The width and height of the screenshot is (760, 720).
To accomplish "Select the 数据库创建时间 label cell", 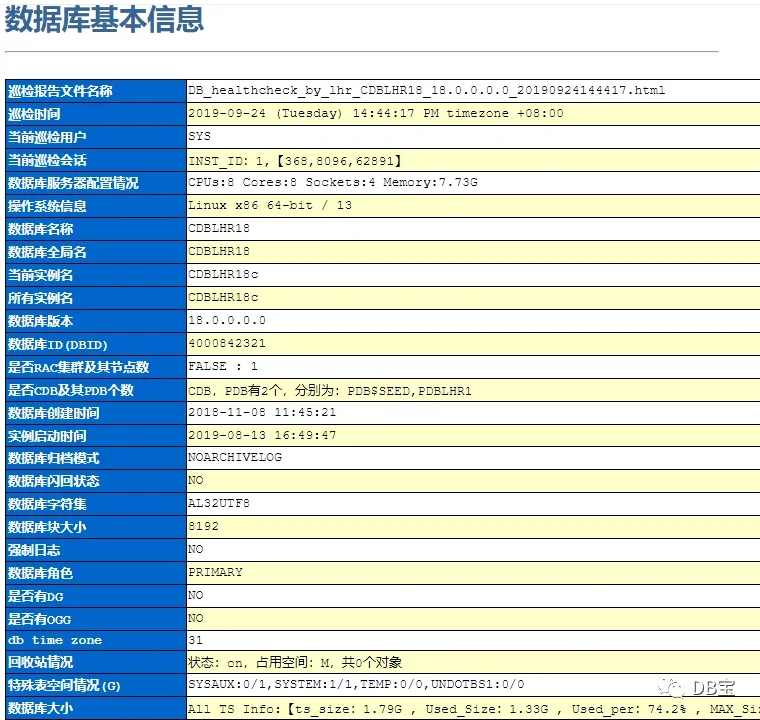I will [96, 414].
